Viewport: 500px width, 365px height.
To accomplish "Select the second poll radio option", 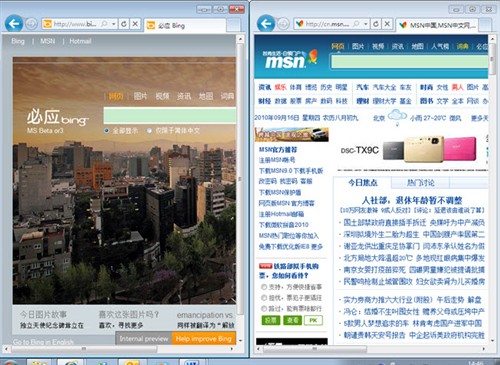I will click(264, 298).
